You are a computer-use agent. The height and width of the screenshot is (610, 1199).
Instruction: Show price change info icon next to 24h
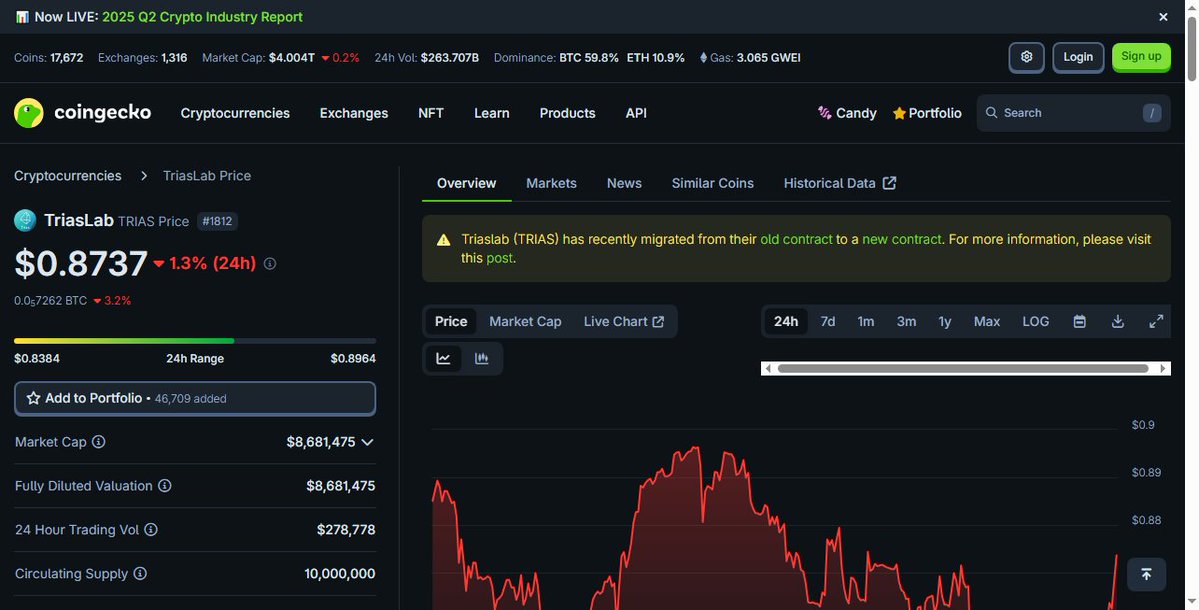pyautogui.click(x=270, y=264)
